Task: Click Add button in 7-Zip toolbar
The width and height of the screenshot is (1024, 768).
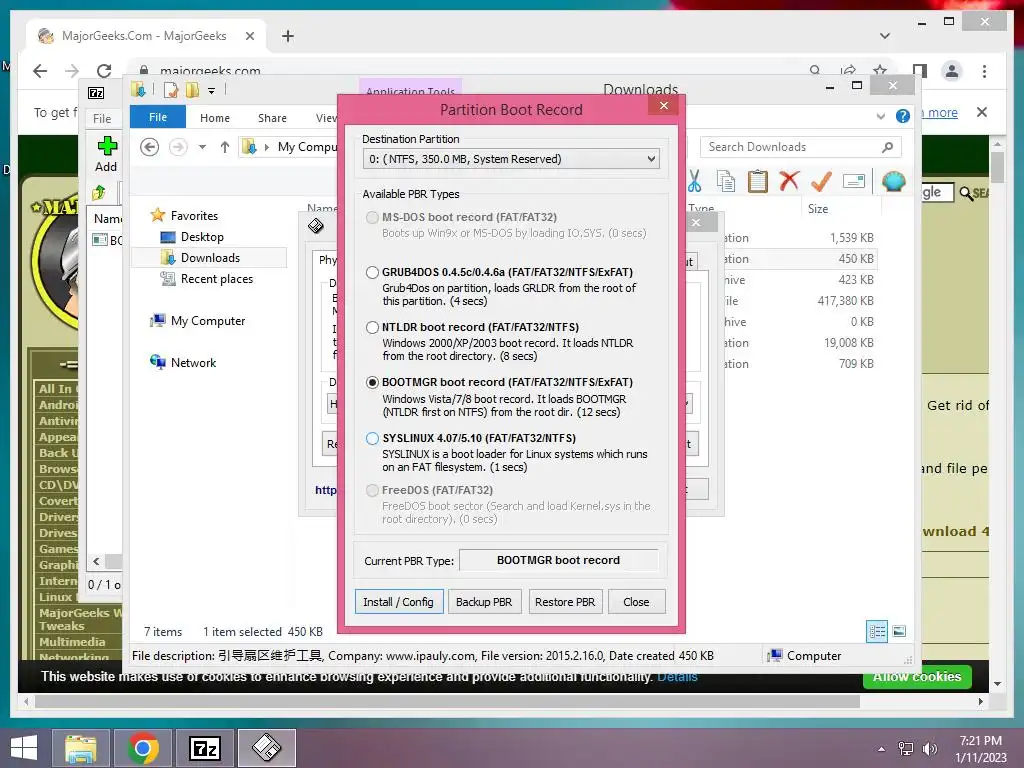Action: (x=106, y=154)
